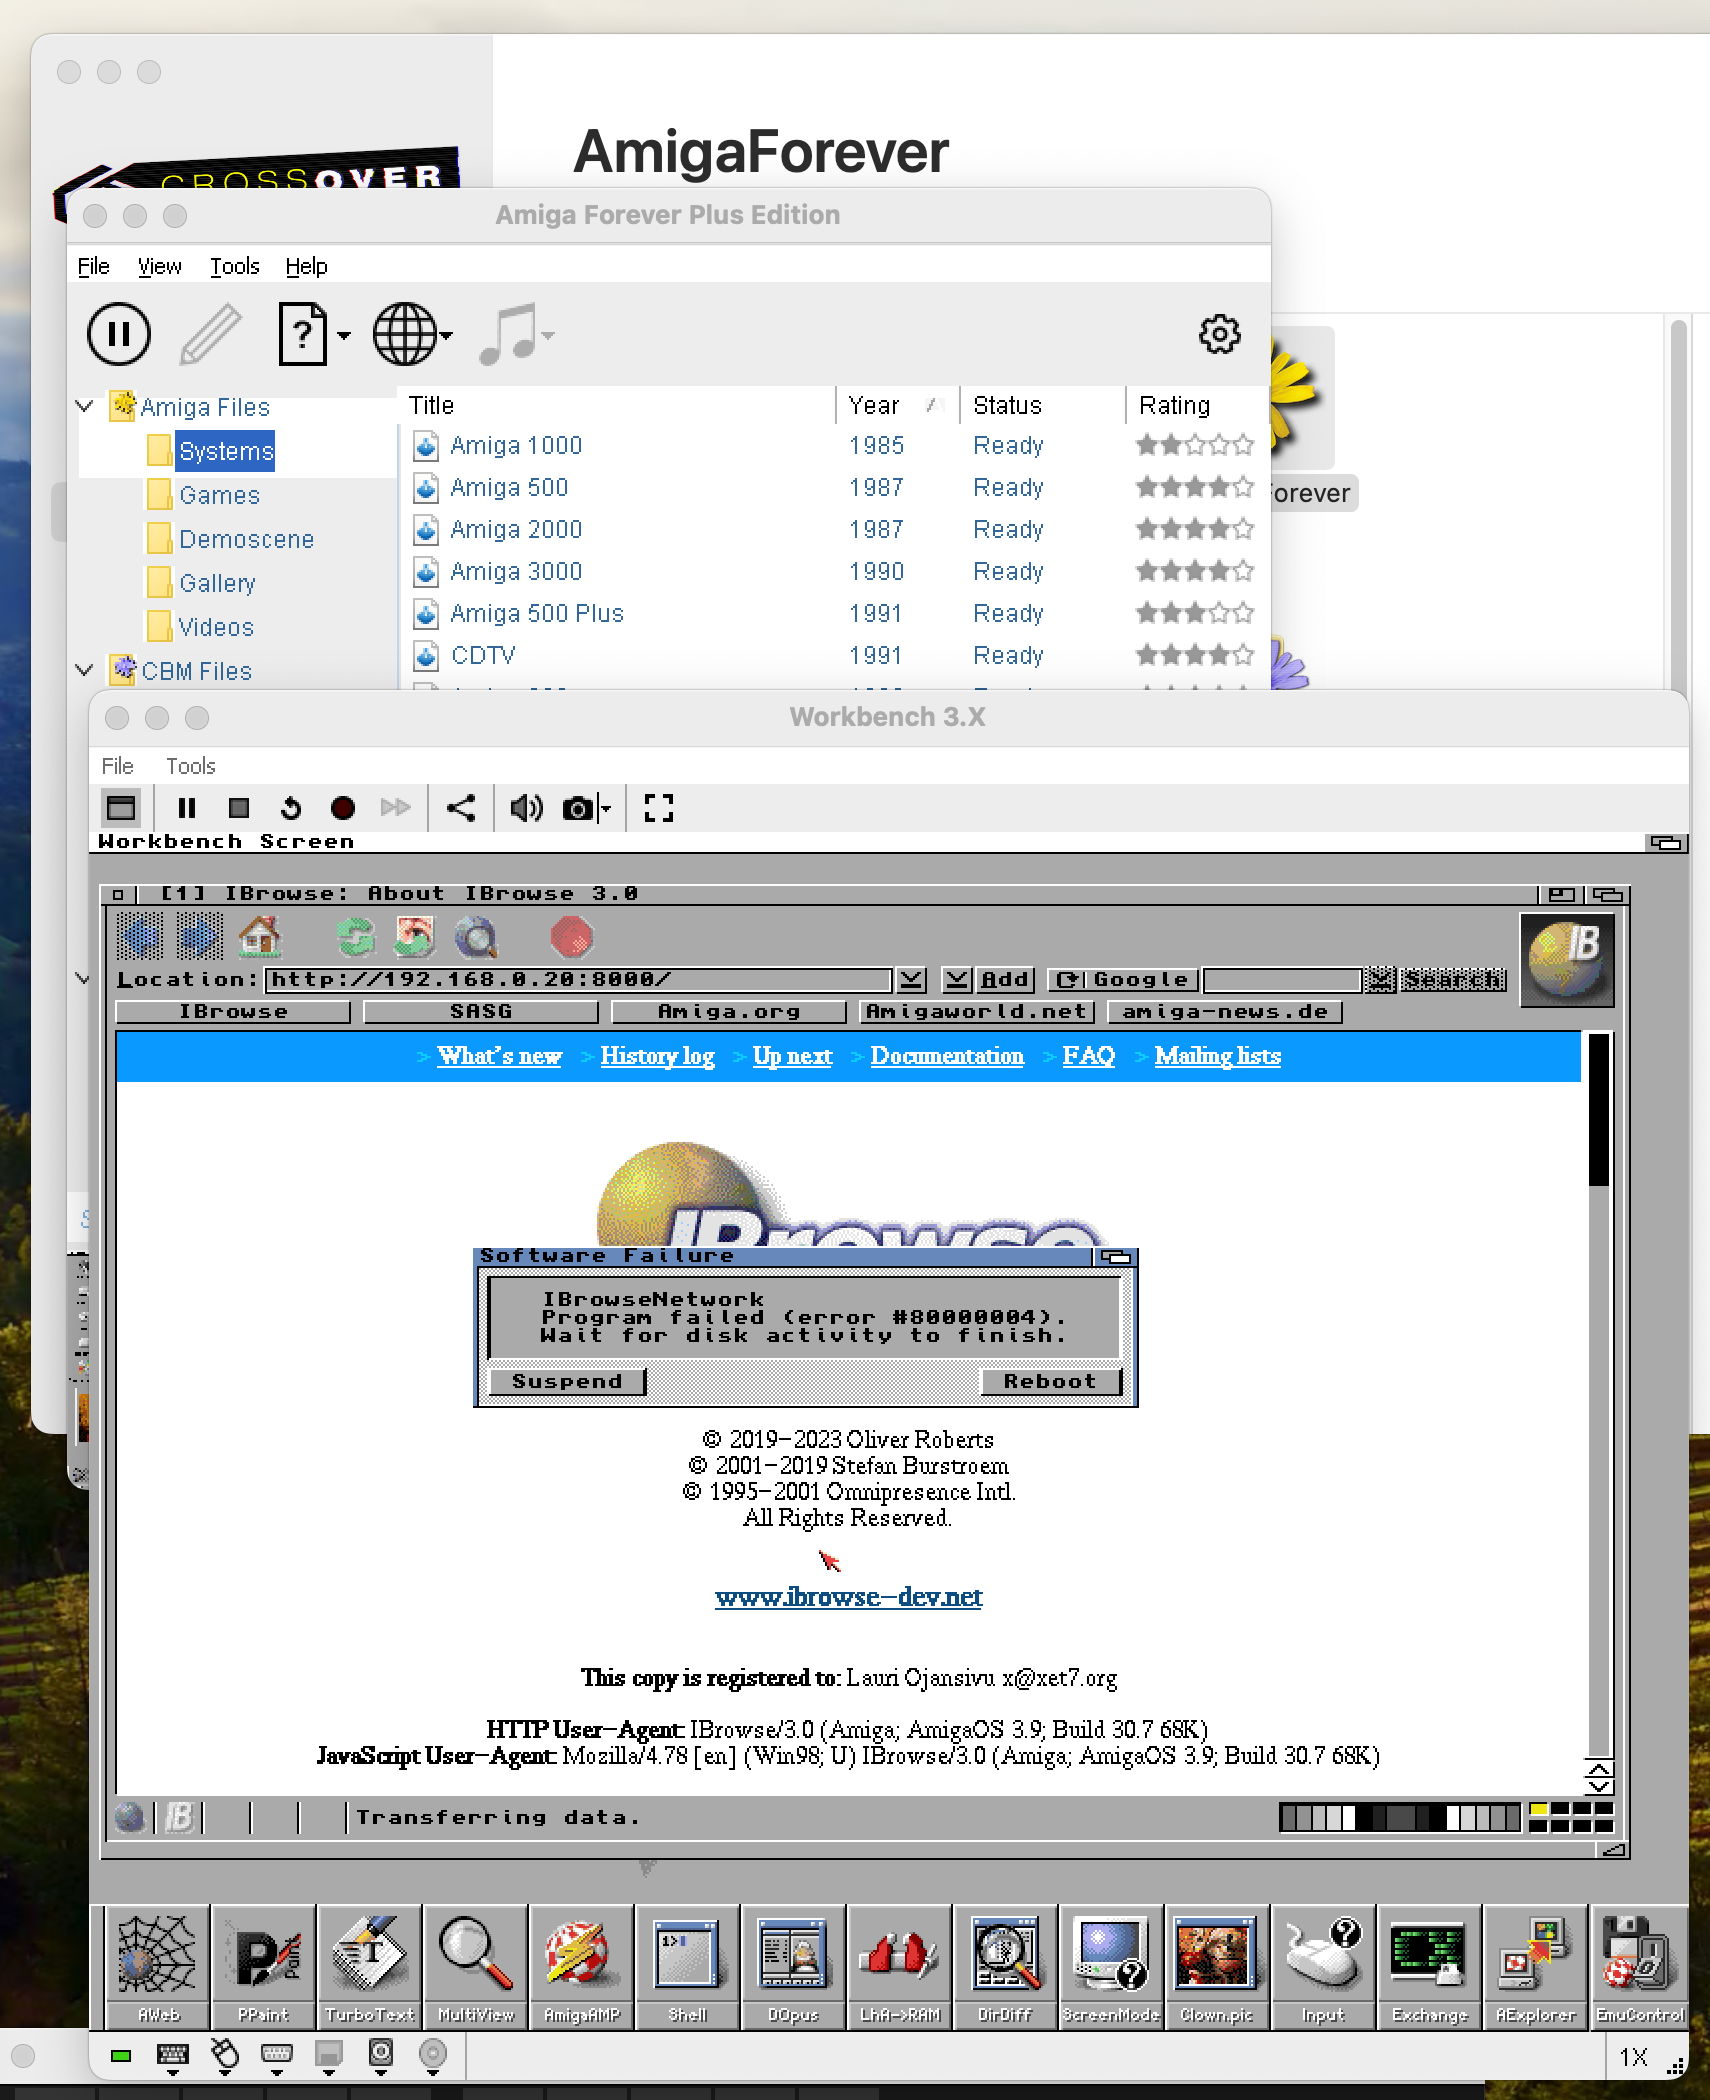Select the Gallery folder
The width and height of the screenshot is (1710, 2100).
point(217,583)
